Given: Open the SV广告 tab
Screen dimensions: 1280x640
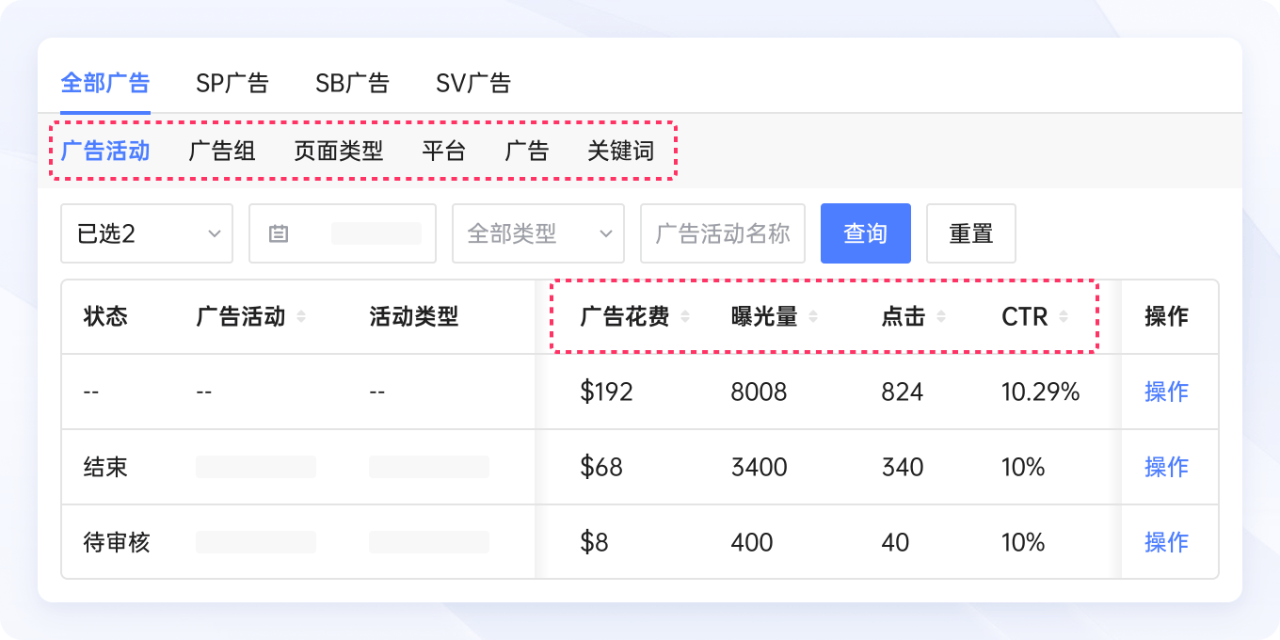Looking at the screenshot, I should pyautogui.click(x=473, y=83).
